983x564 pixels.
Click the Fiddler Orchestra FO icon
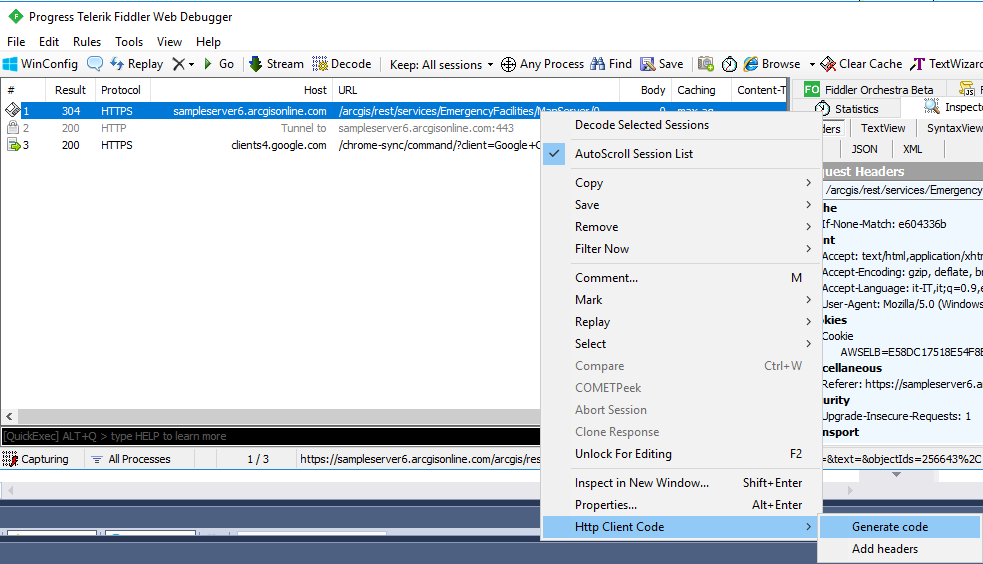(x=812, y=90)
